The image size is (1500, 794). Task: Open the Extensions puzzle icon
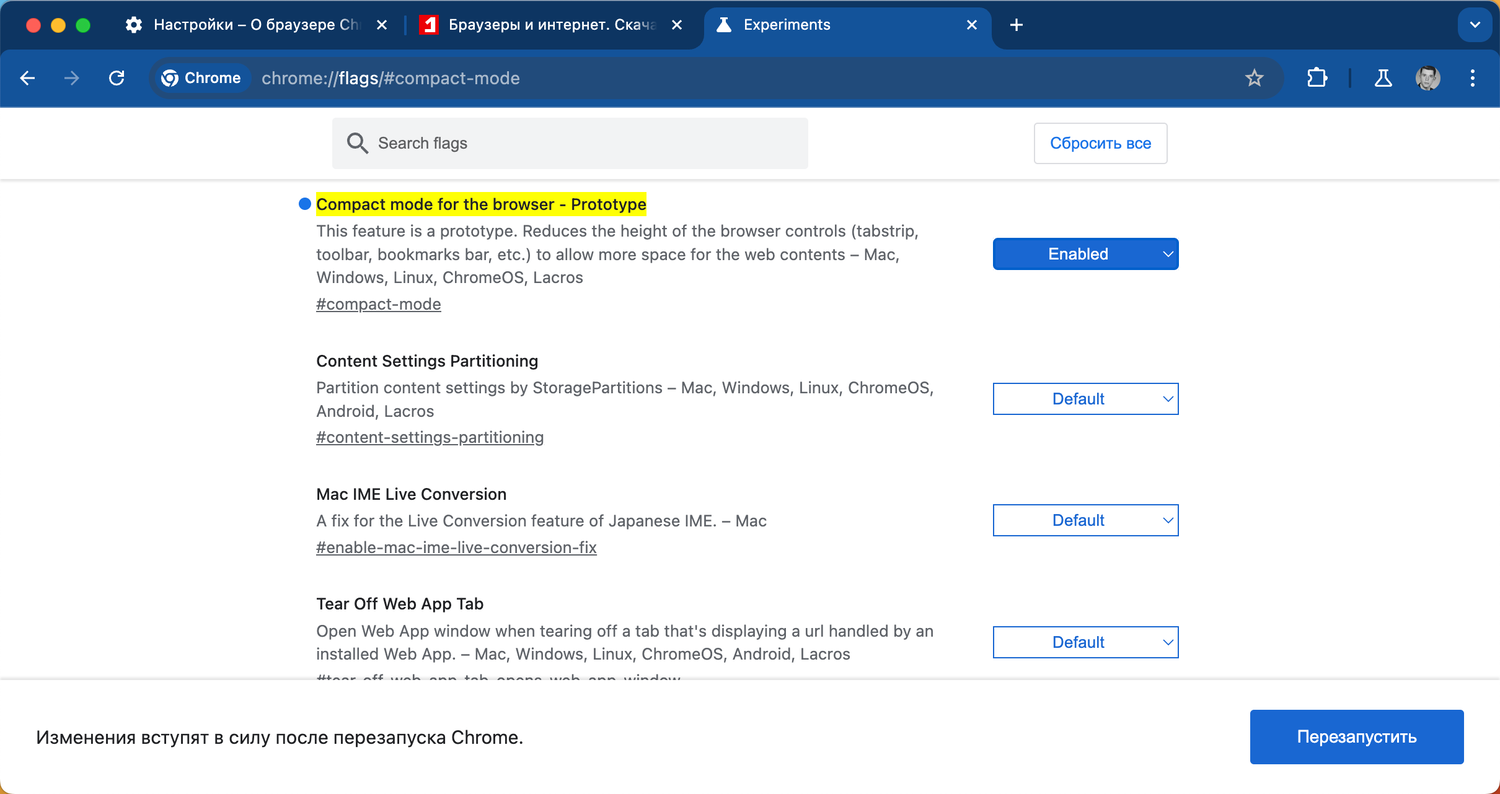click(x=1317, y=78)
